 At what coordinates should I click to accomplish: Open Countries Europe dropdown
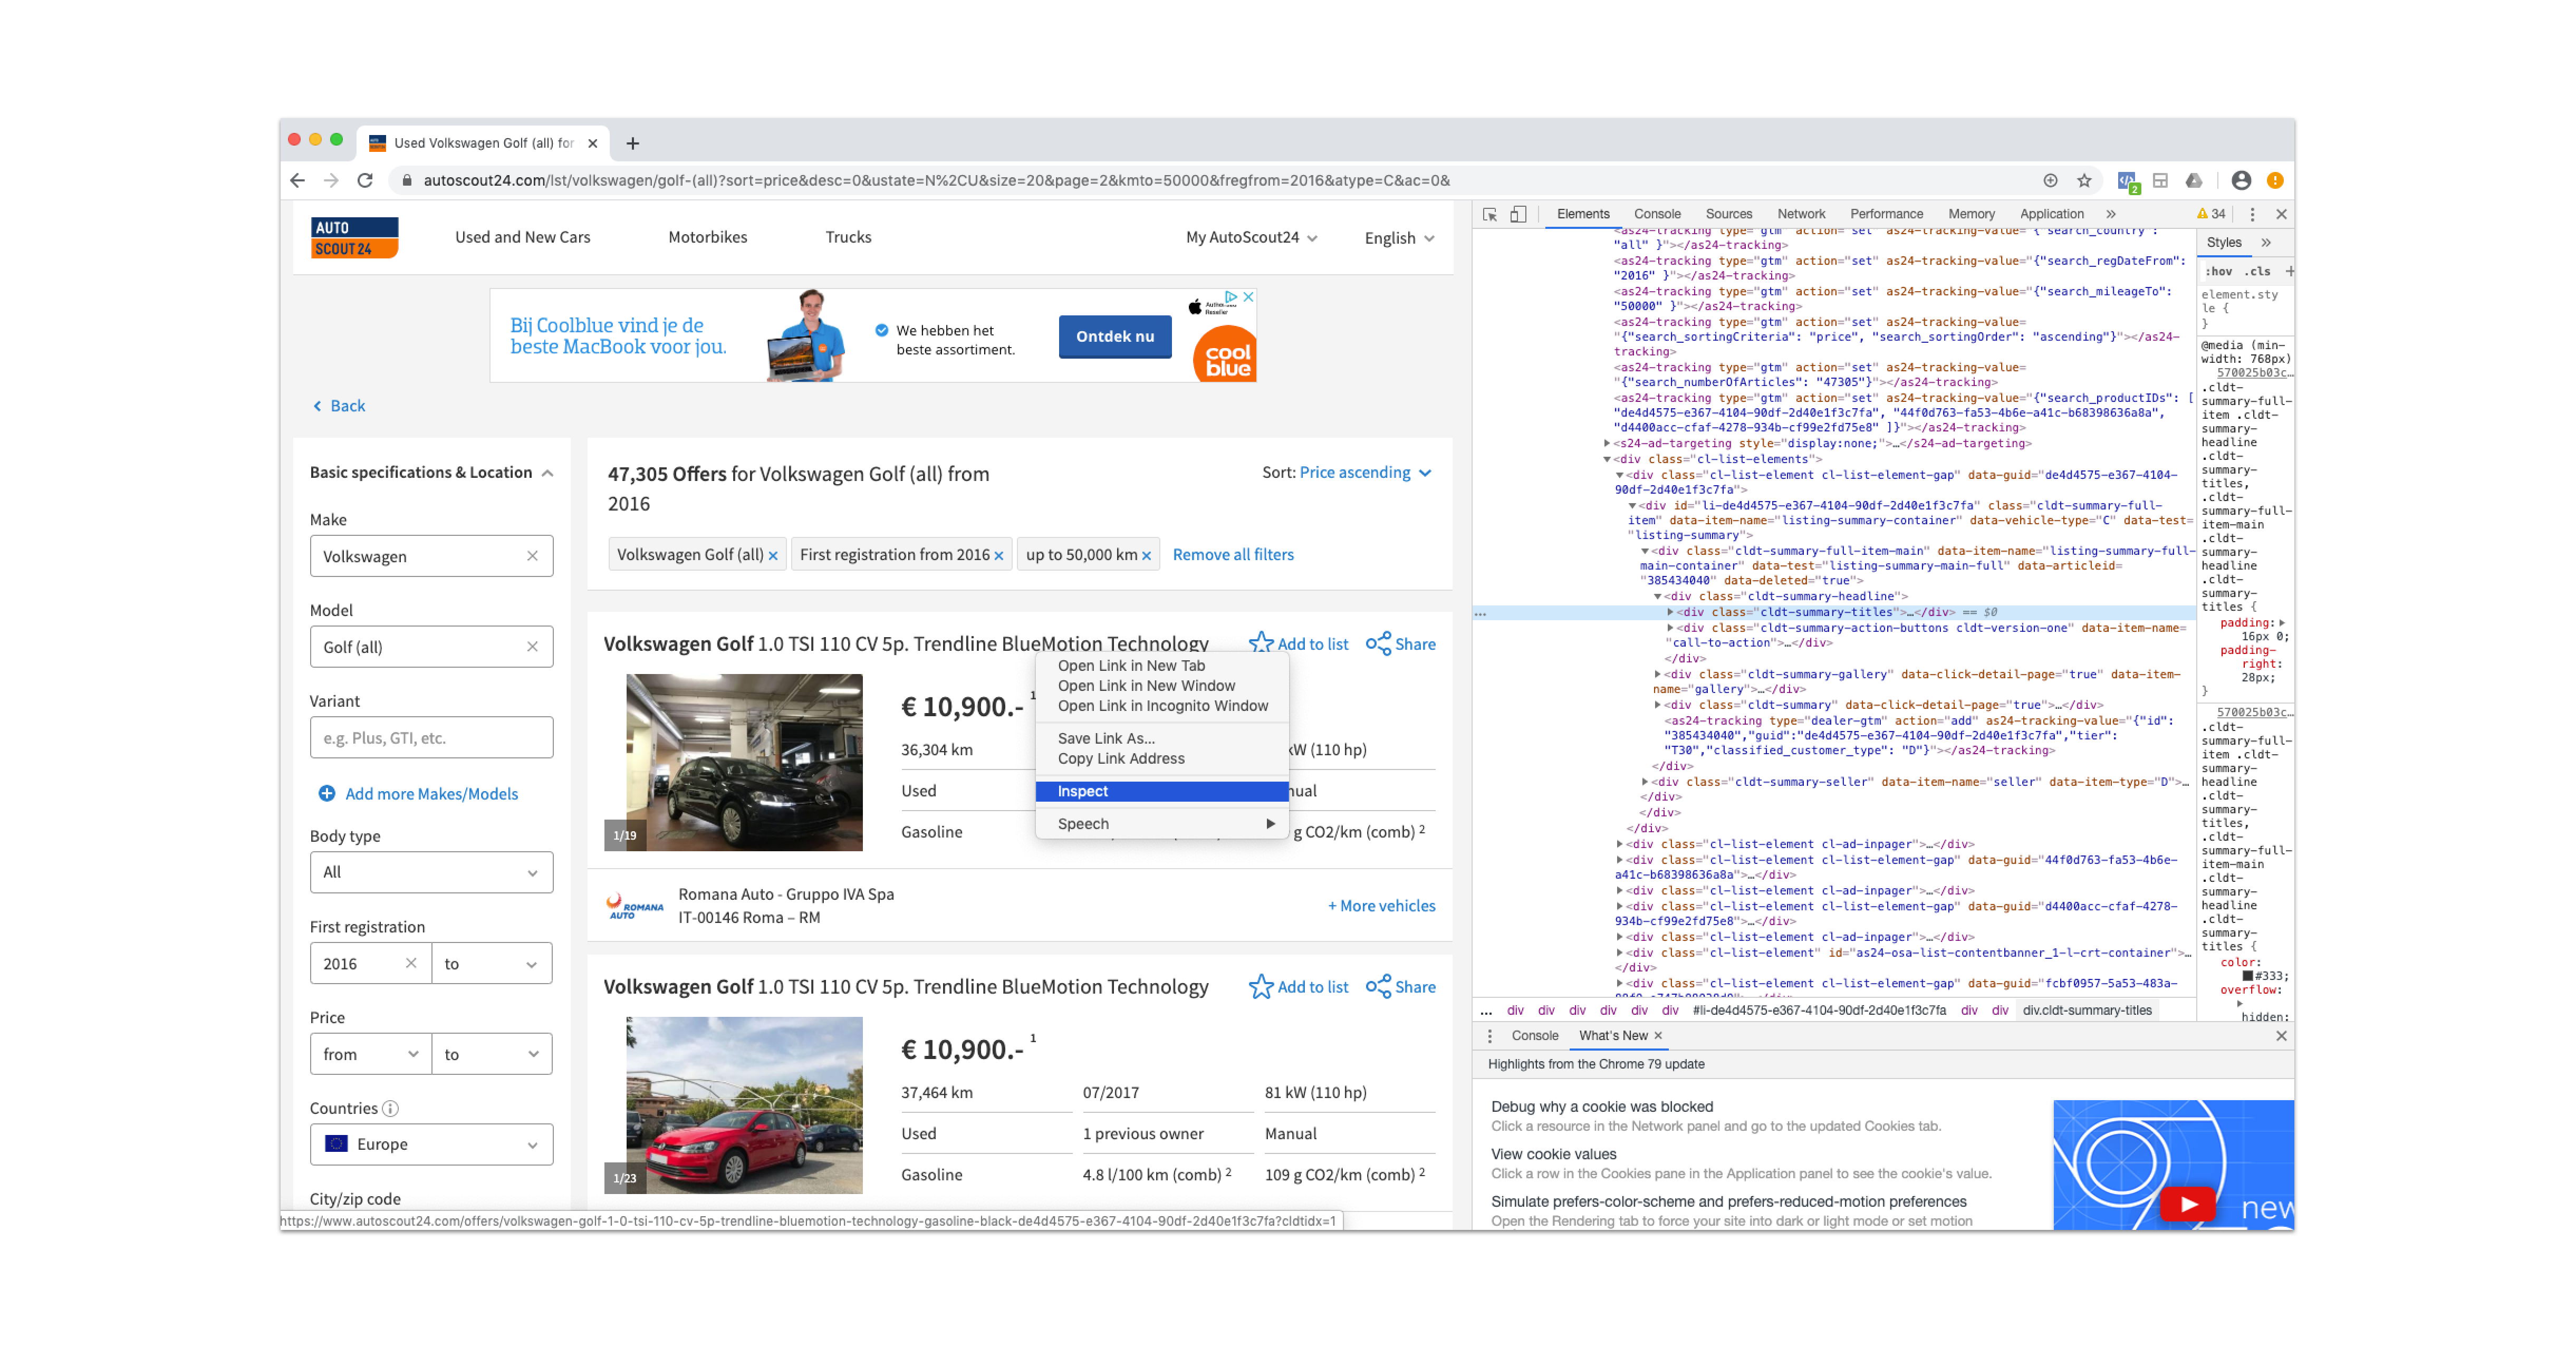[x=431, y=1144]
